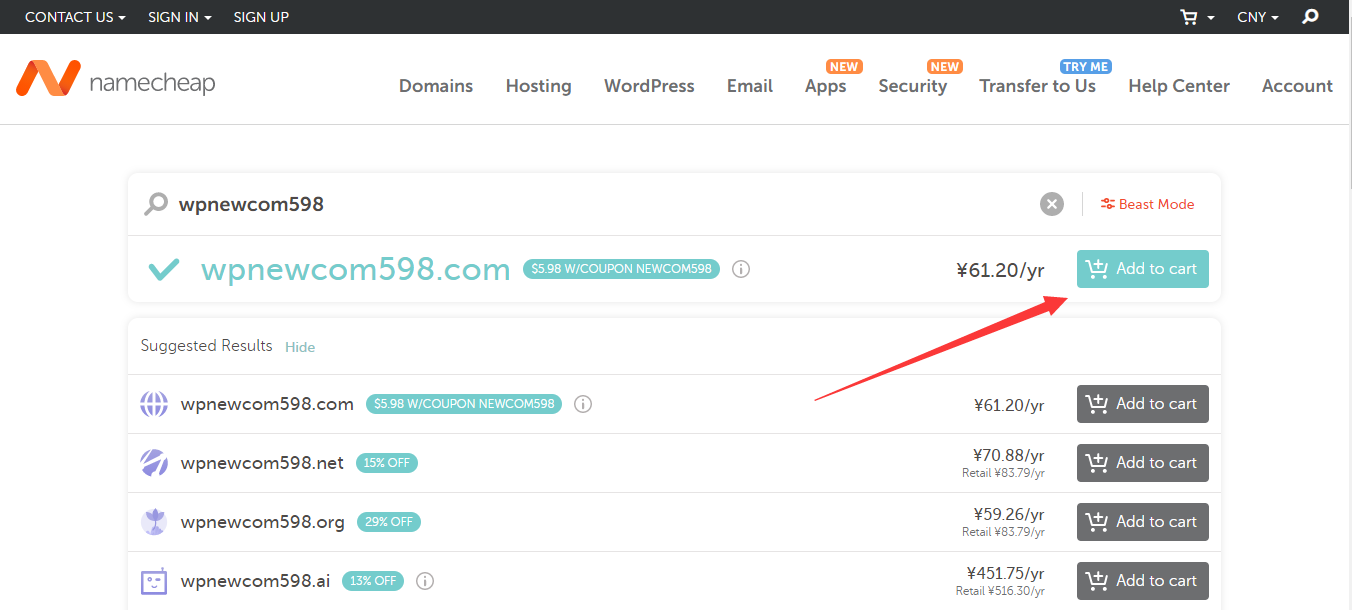Switch to the Hosting section
The height and width of the screenshot is (610, 1352).
point(538,86)
